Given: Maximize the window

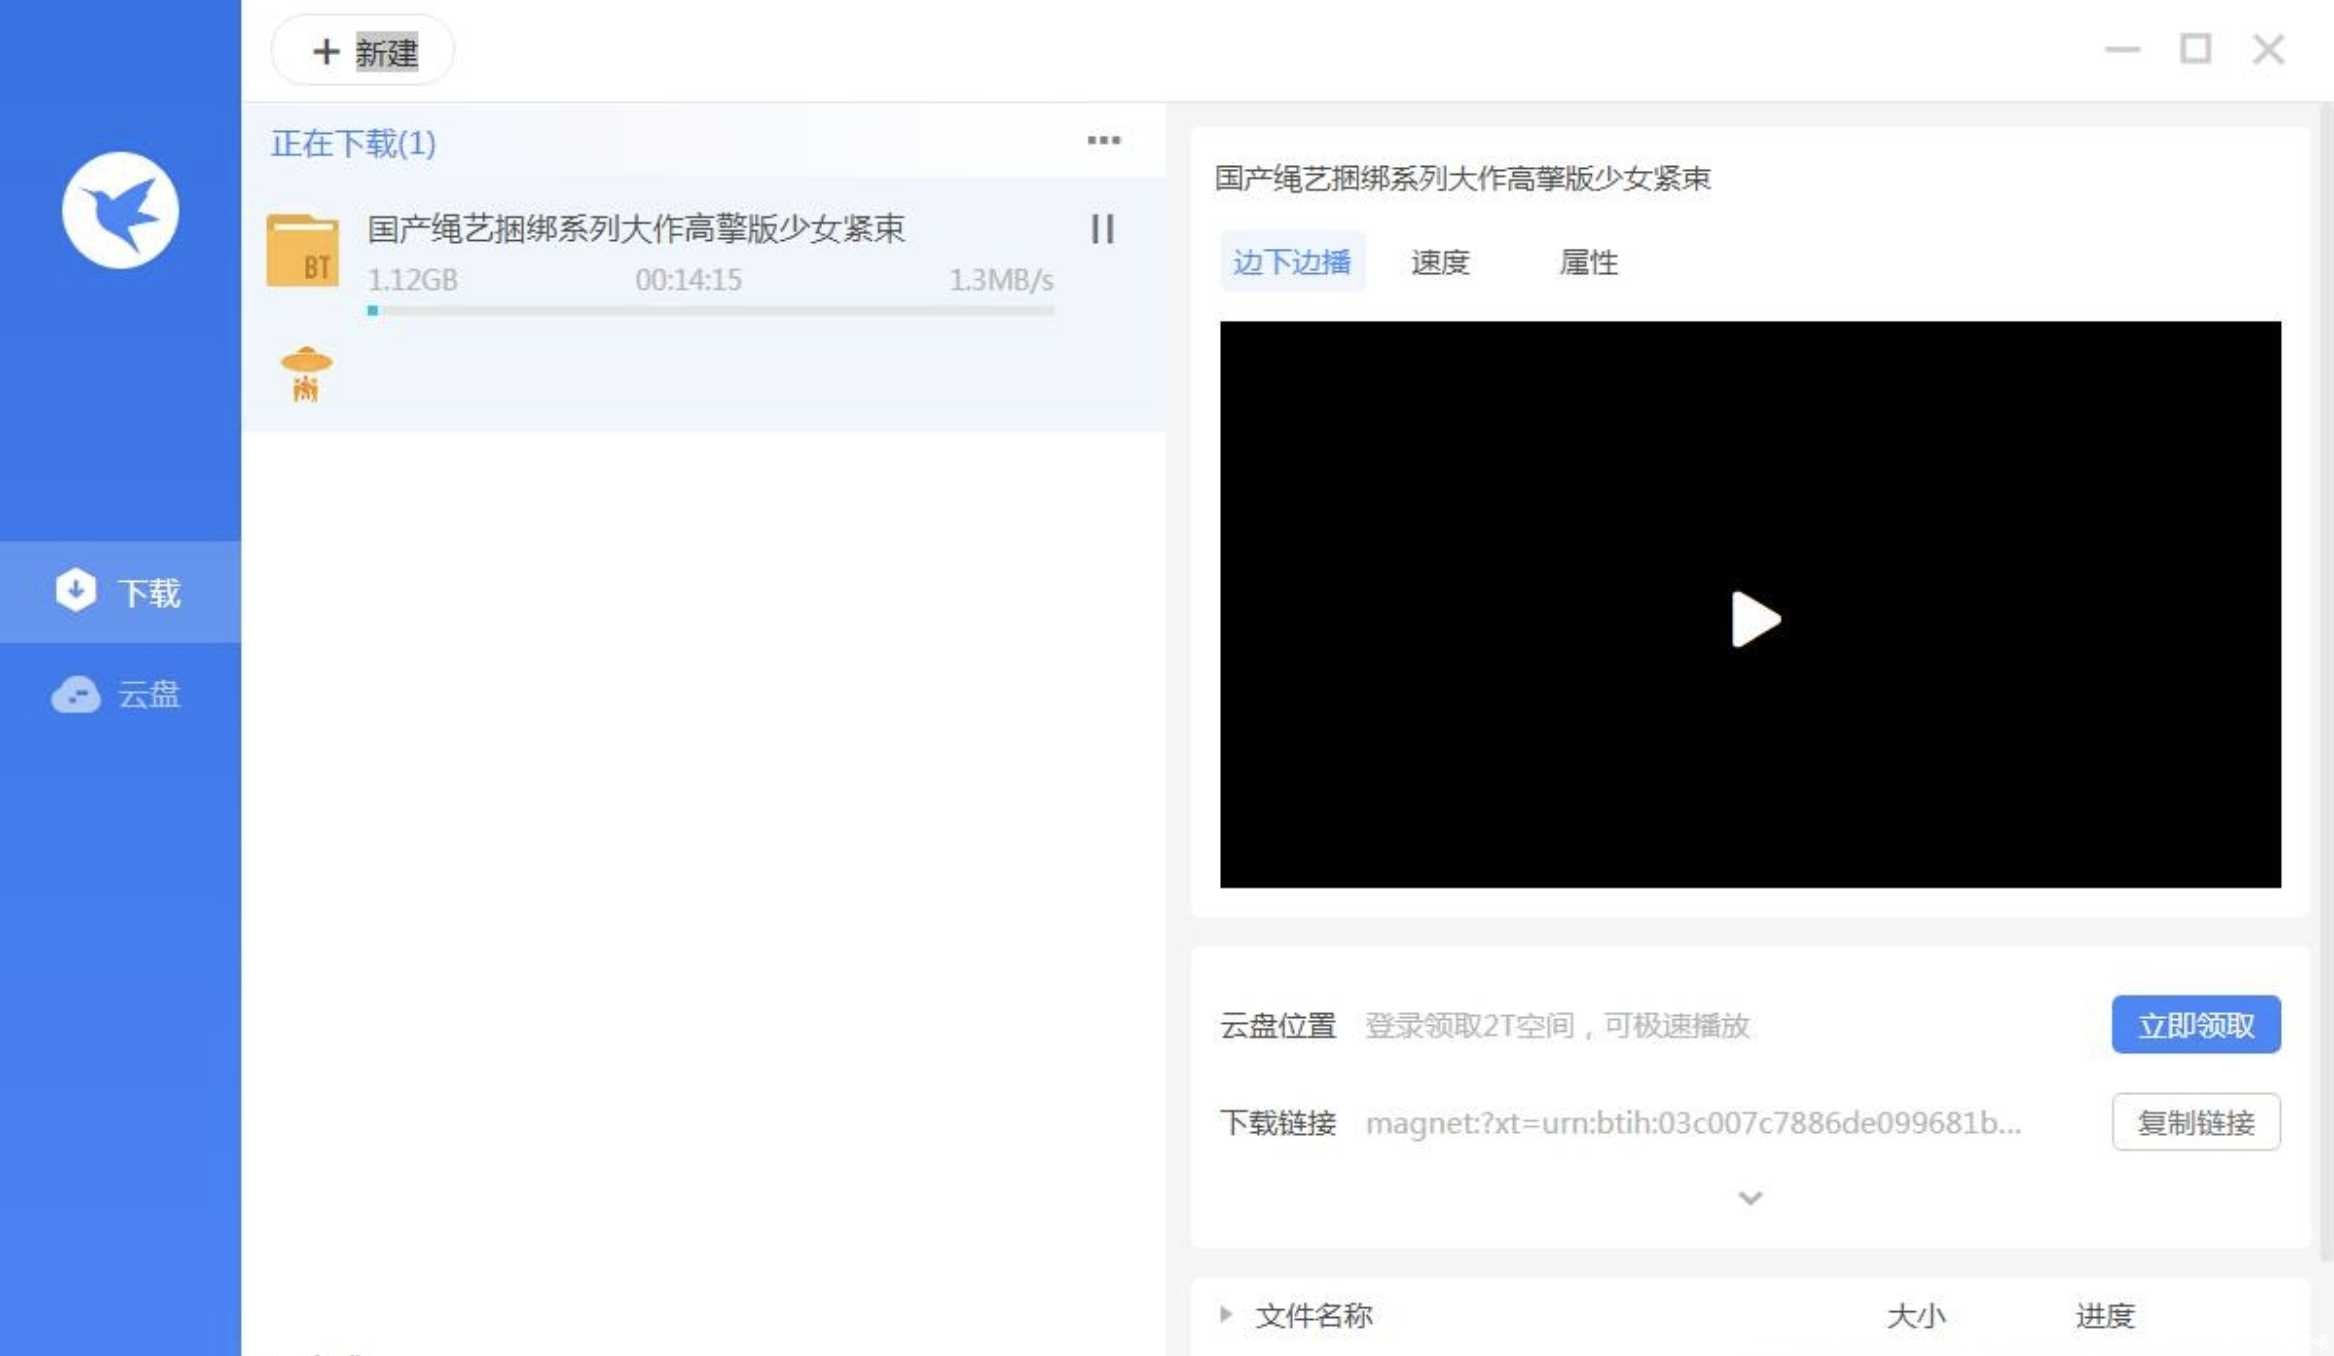Looking at the screenshot, I should click(2195, 49).
